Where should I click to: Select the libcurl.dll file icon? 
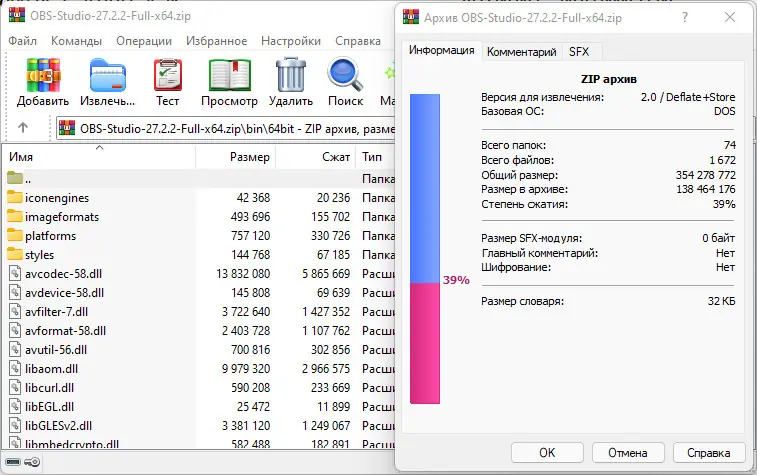15,387
